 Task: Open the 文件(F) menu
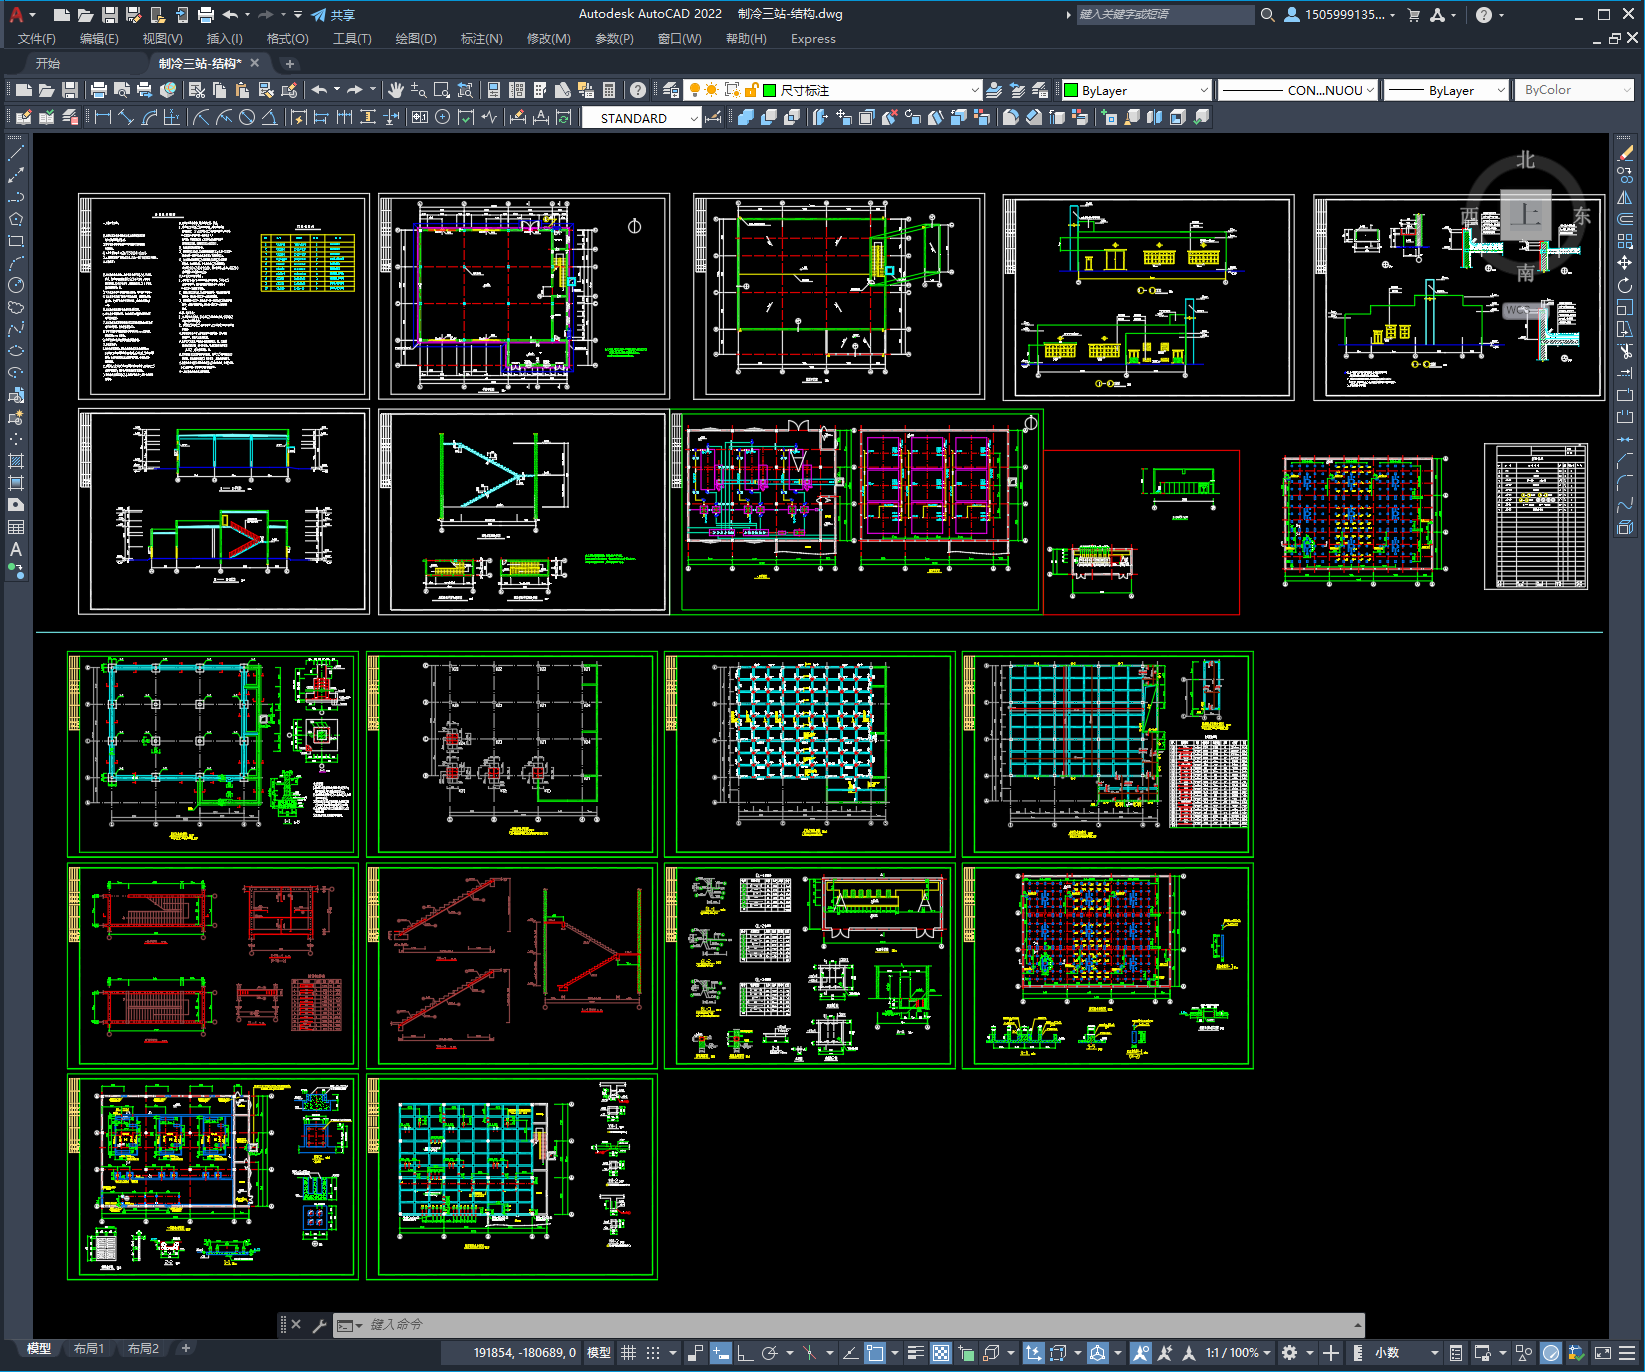click(37, 39)
